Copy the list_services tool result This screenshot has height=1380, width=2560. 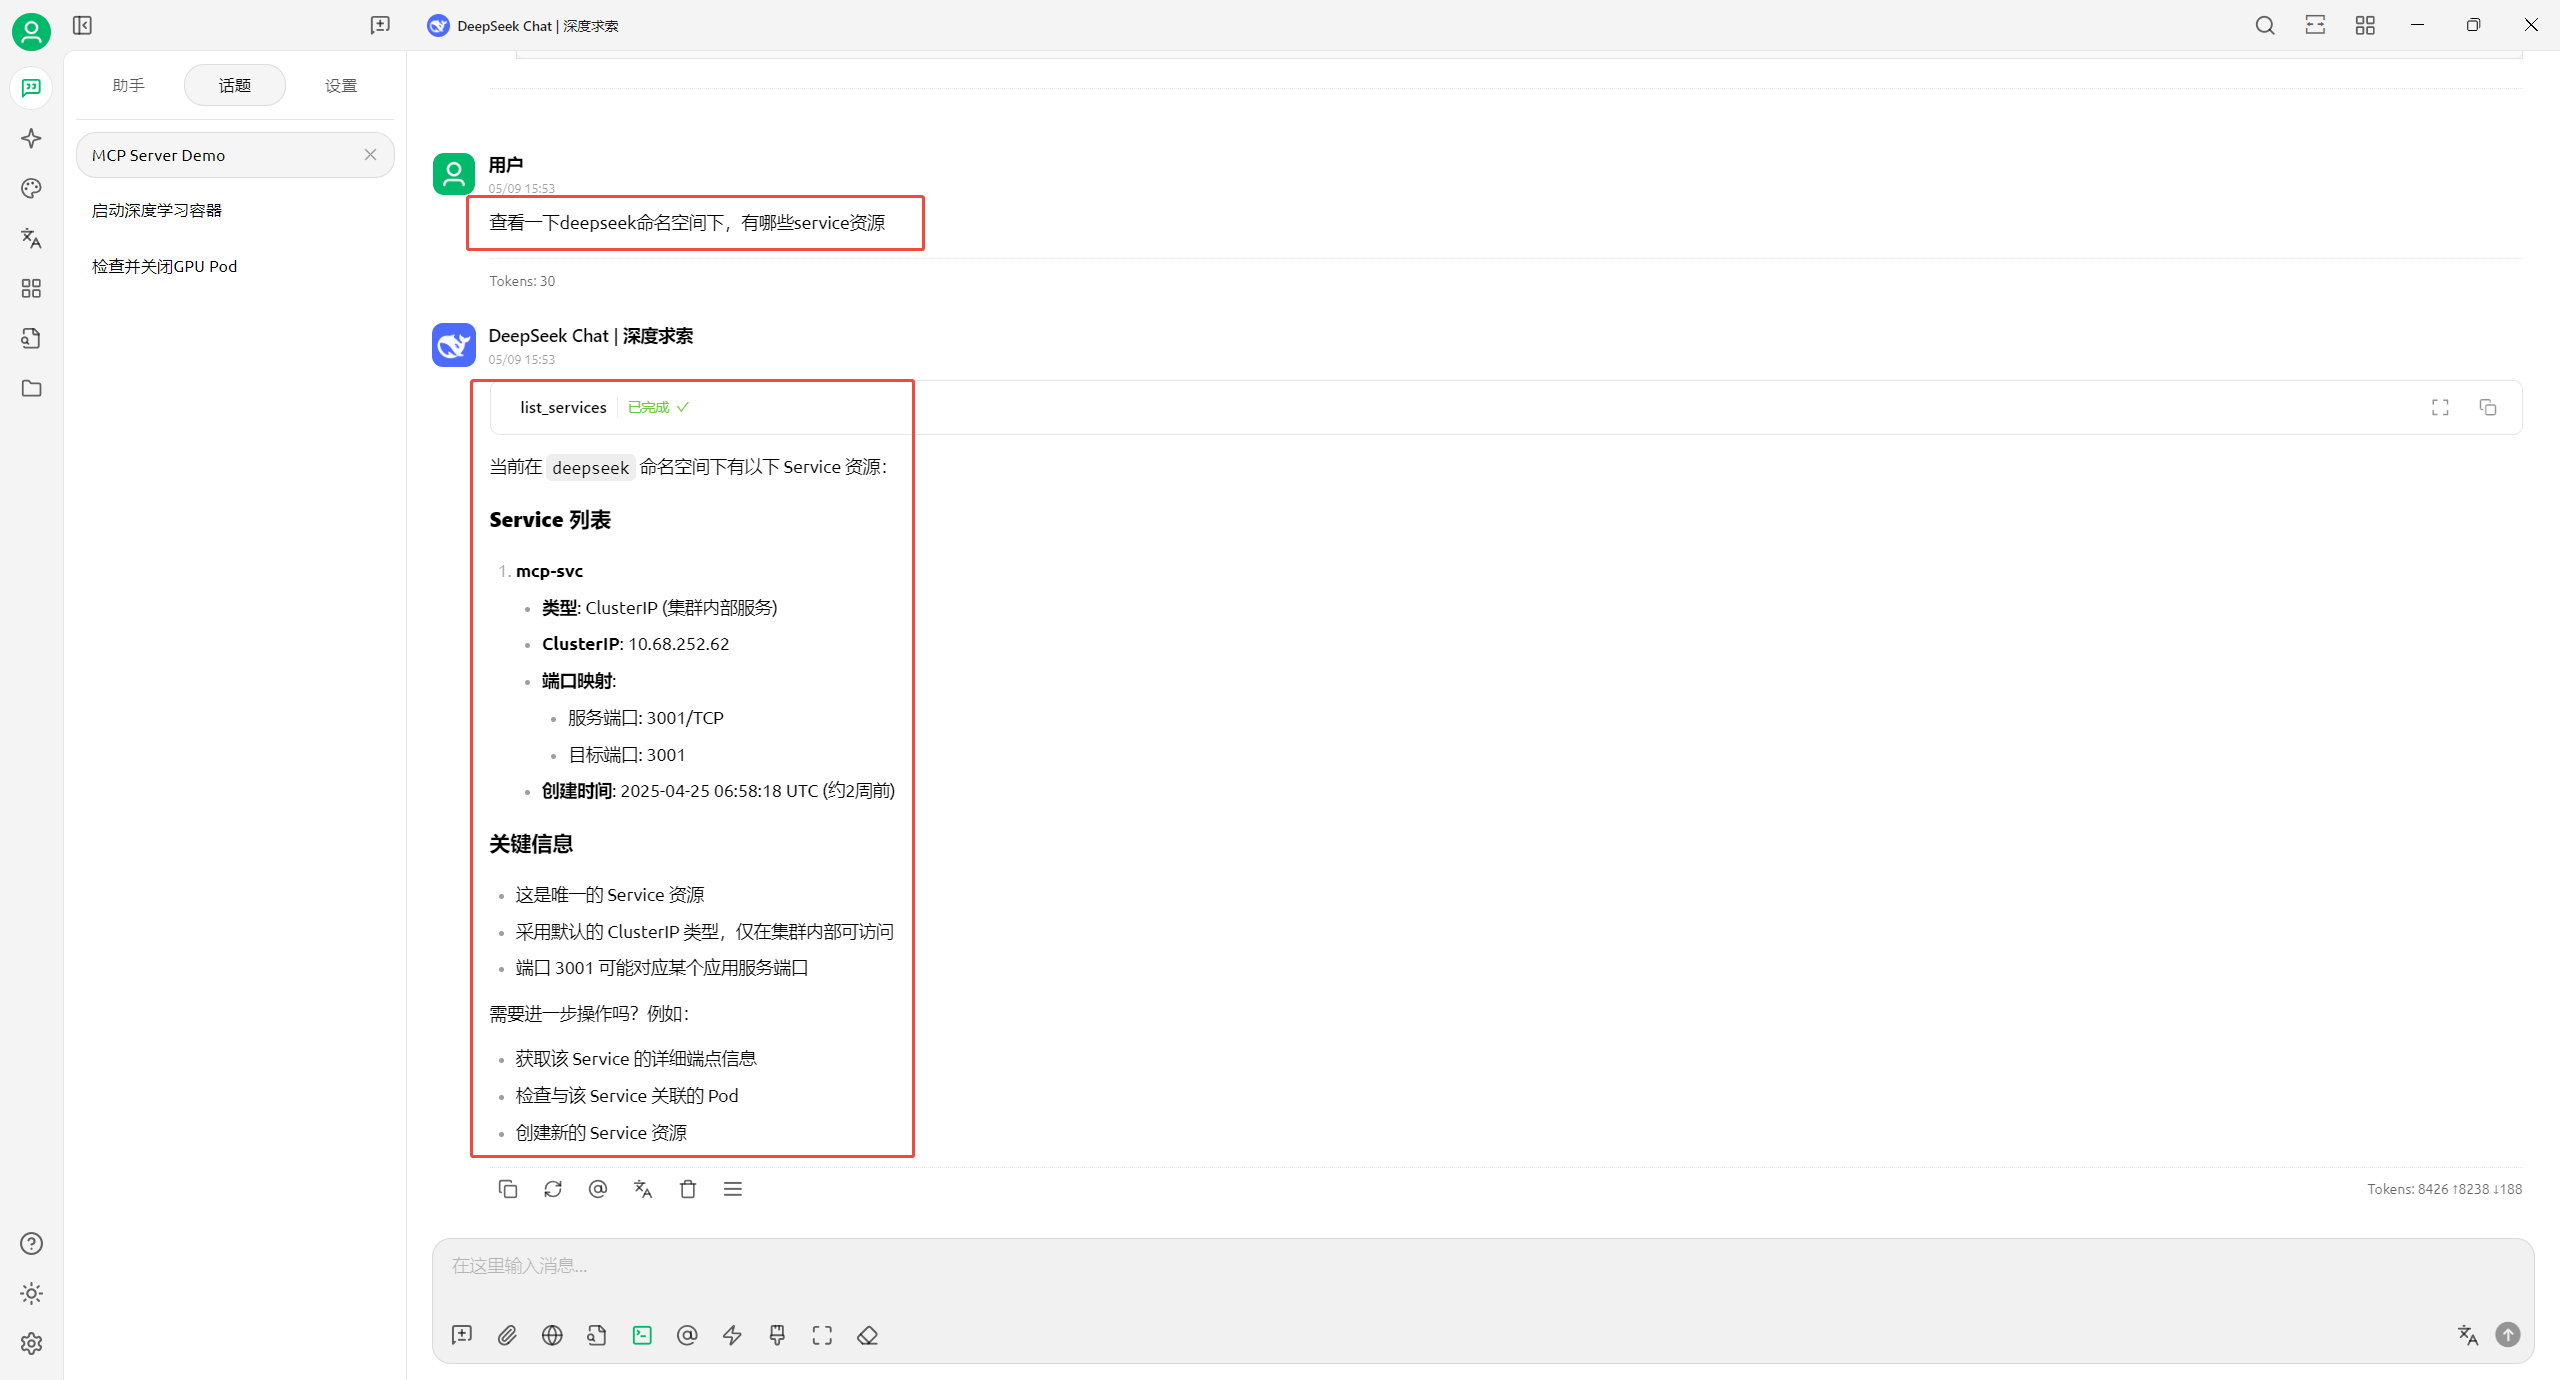click(2488, 407)
